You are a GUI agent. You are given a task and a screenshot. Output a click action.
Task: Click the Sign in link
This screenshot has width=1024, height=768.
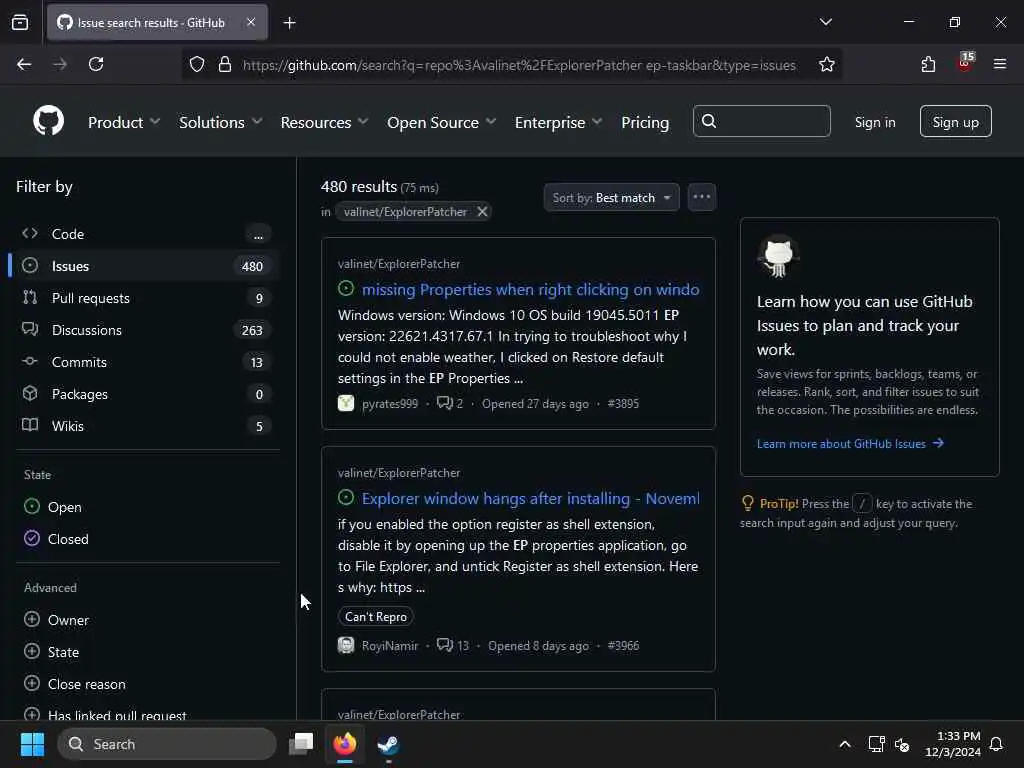pos(875,122)
